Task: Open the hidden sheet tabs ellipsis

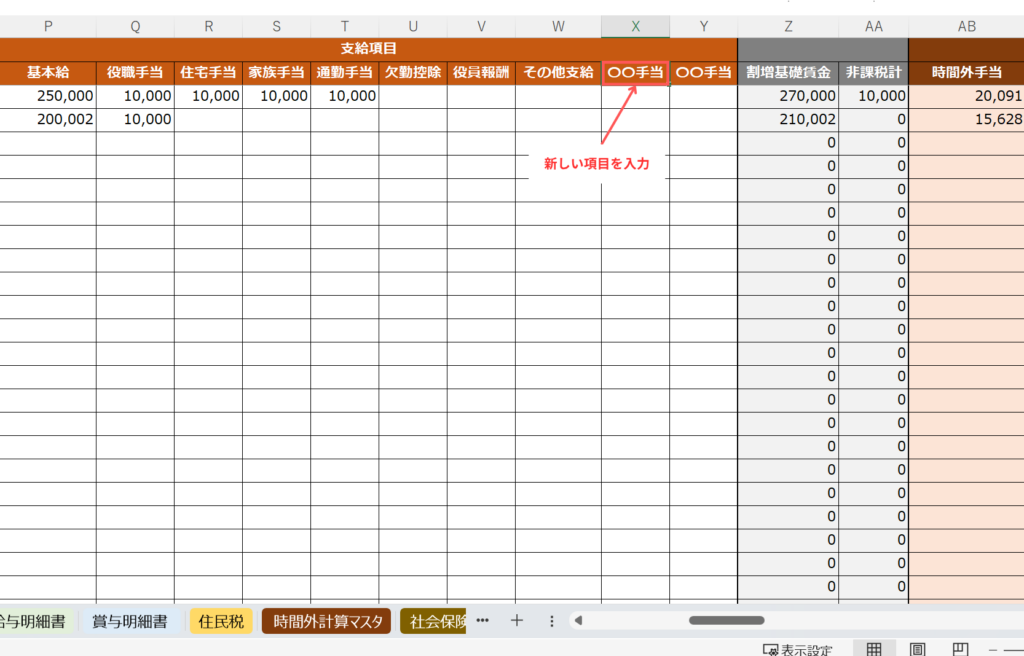Action: point(483,621)
